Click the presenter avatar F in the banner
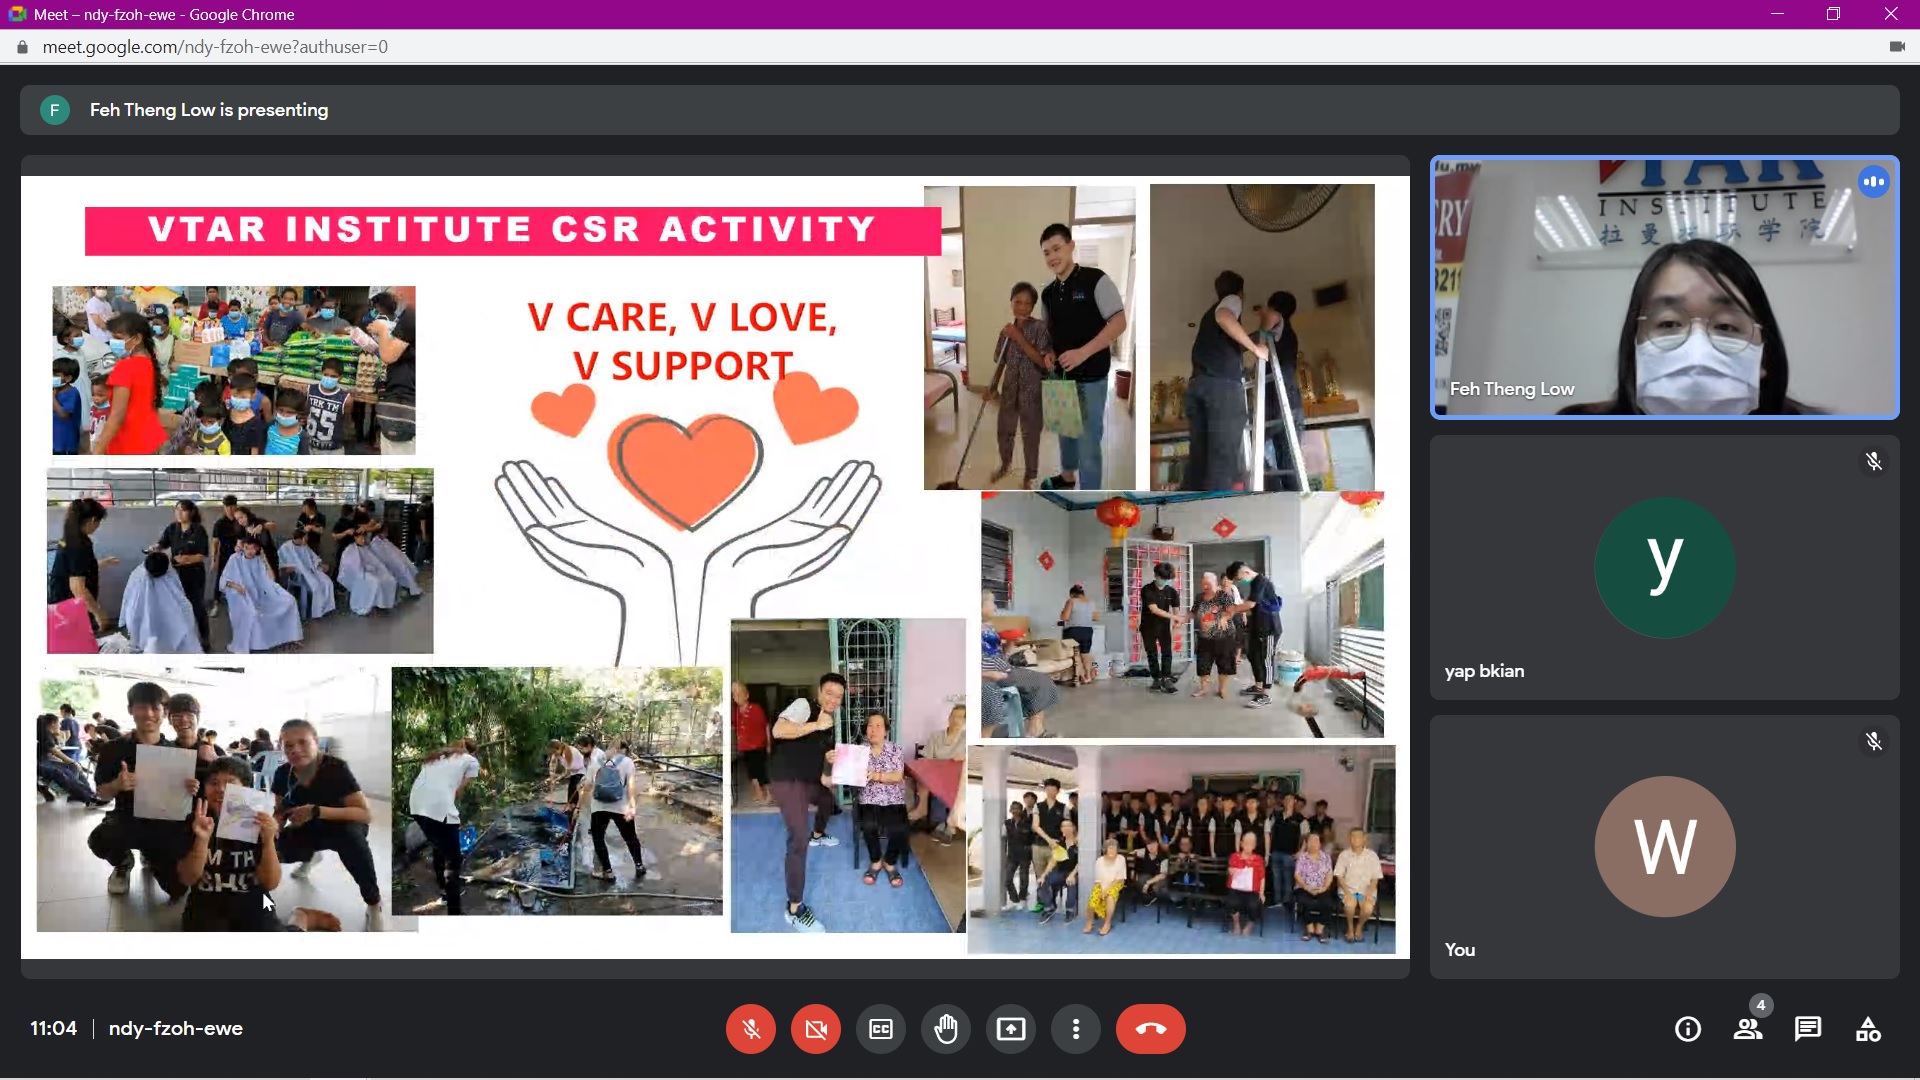 pyautogui.click(x=55, y=110)
